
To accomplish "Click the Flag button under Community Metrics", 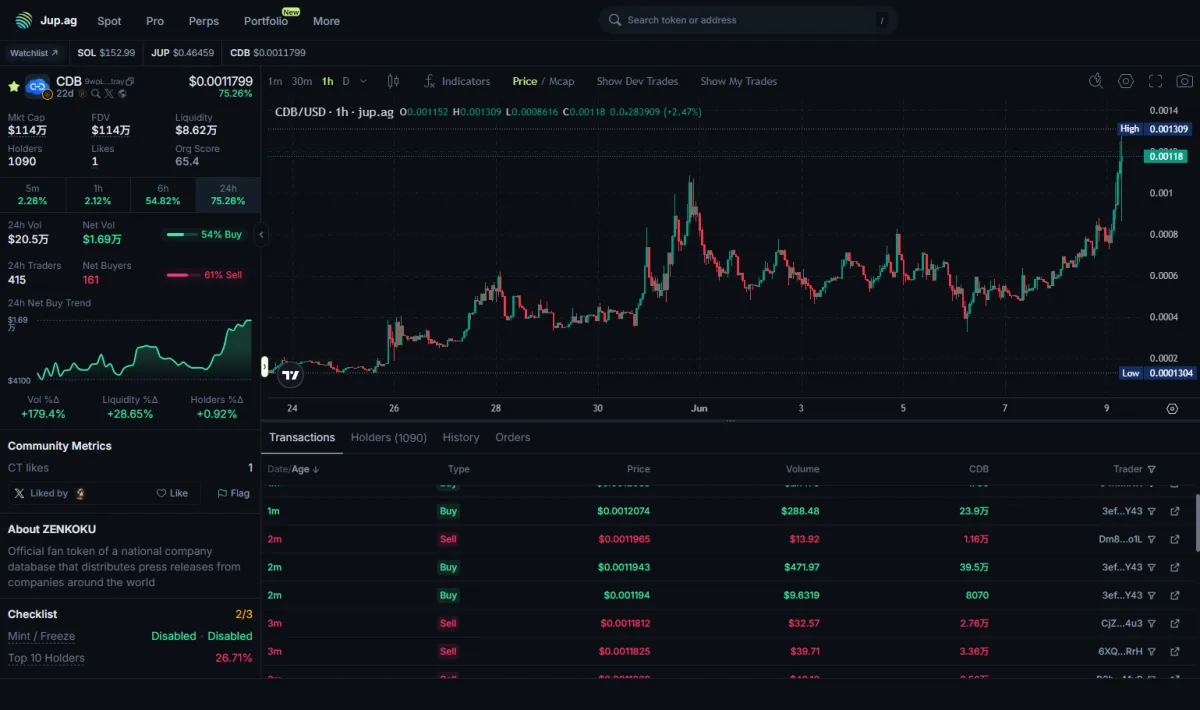I will click(232, 493).
